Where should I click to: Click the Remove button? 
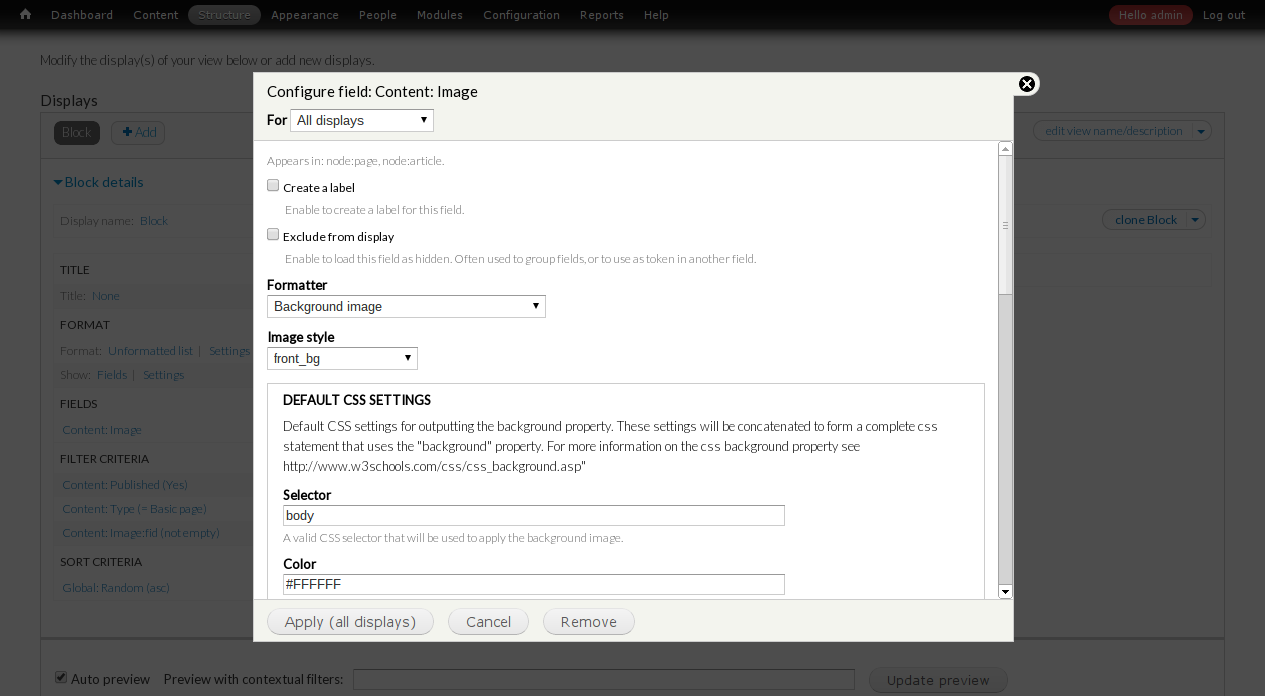588,622
